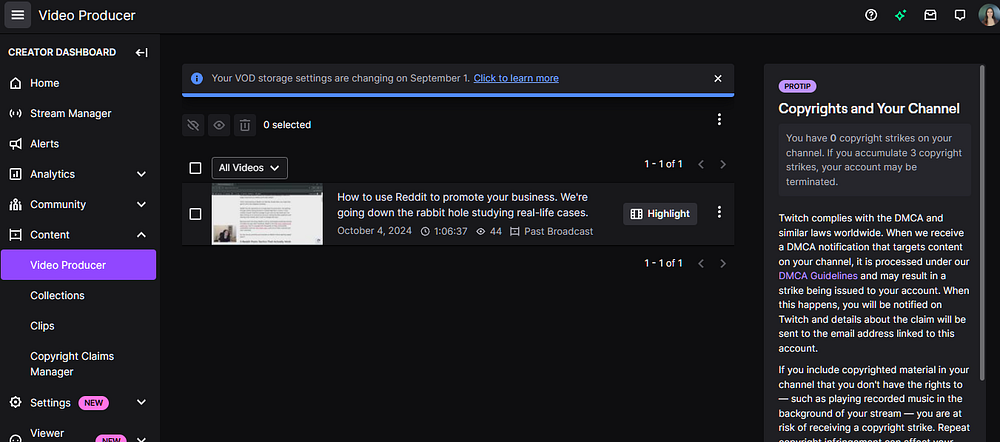The height and width of the screenshot is (442, 1000).
Task: Open the All Videos filter dropdown
Action: [x=249, y=168]
